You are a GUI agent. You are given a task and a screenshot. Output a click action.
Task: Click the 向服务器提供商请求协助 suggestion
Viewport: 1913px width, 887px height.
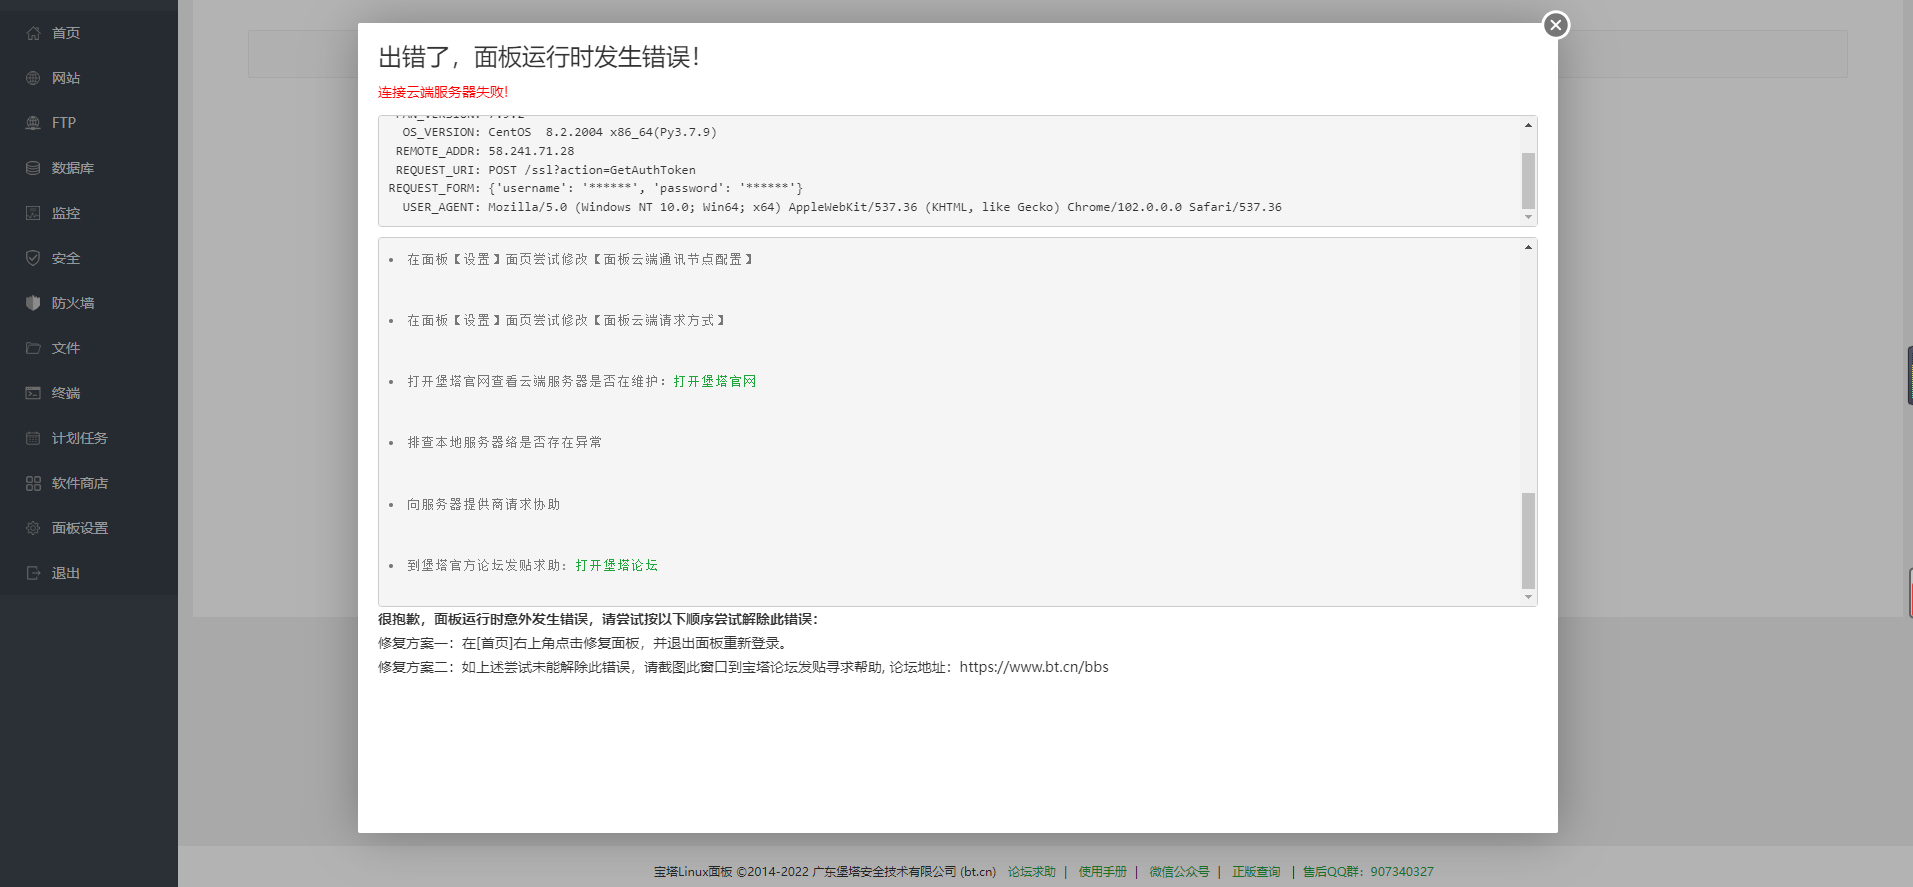pos(484,504)
